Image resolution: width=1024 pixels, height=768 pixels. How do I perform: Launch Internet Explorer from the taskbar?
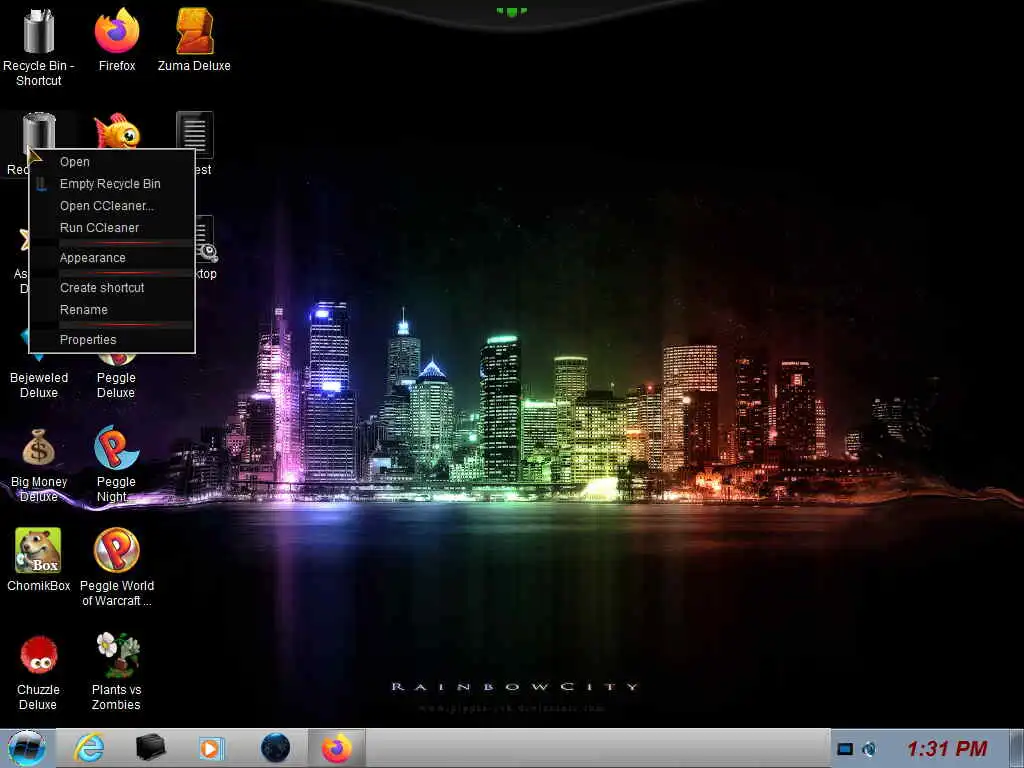(x=89, y=748)
